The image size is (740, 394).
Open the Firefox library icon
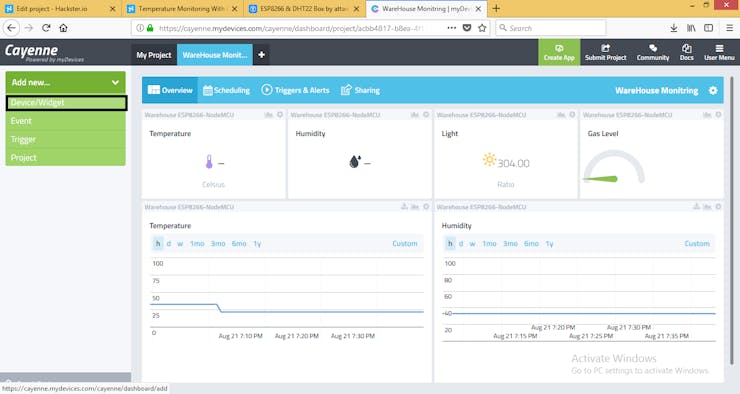[691, 28]
